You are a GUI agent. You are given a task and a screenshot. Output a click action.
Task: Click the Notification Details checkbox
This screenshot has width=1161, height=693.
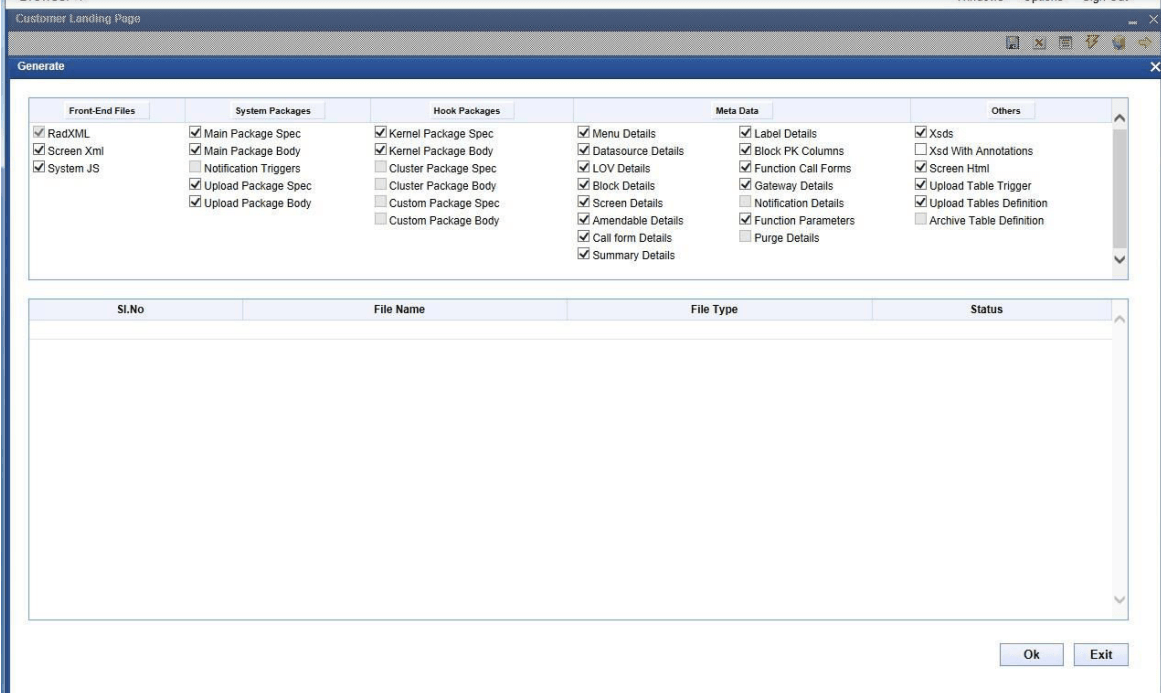coord(746,202)
